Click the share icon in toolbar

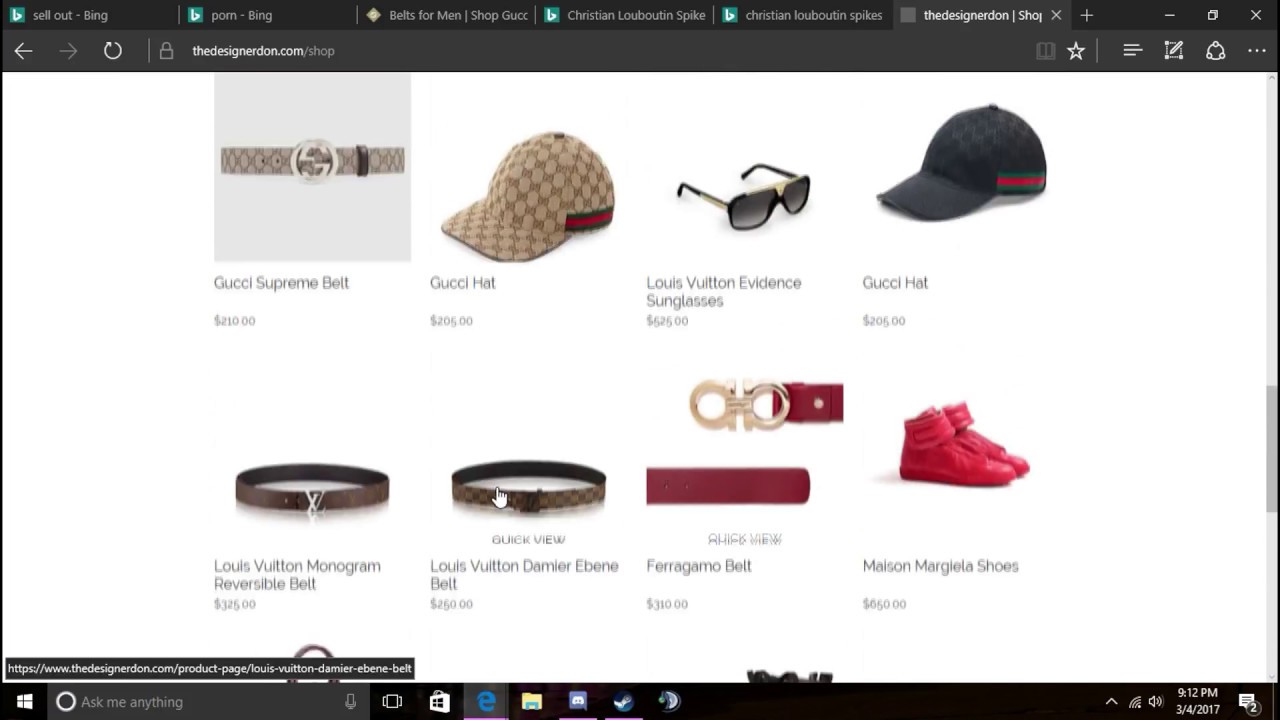click(1215, 51)
